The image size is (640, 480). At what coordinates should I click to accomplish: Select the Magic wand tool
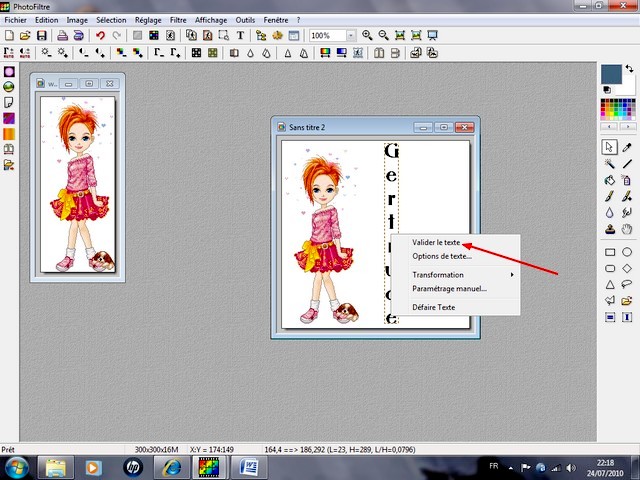point(609,164)
